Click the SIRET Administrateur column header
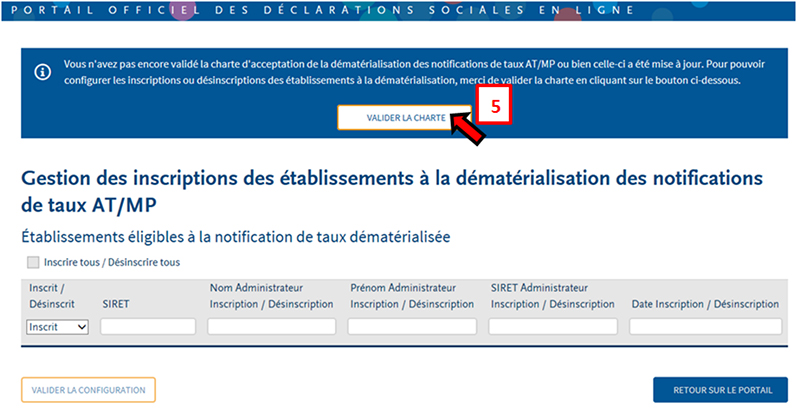Image resolution: width=800 pixels, height=411 pixels. tap(553, 296)
